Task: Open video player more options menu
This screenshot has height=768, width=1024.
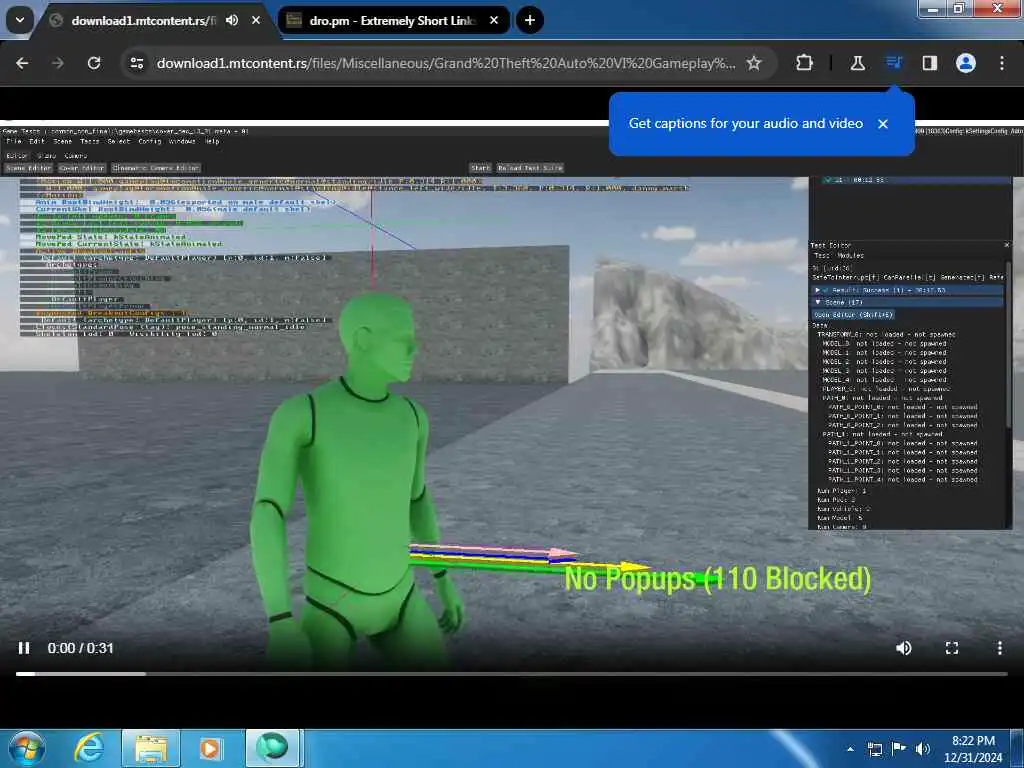Action: (x=1000, y=648)
